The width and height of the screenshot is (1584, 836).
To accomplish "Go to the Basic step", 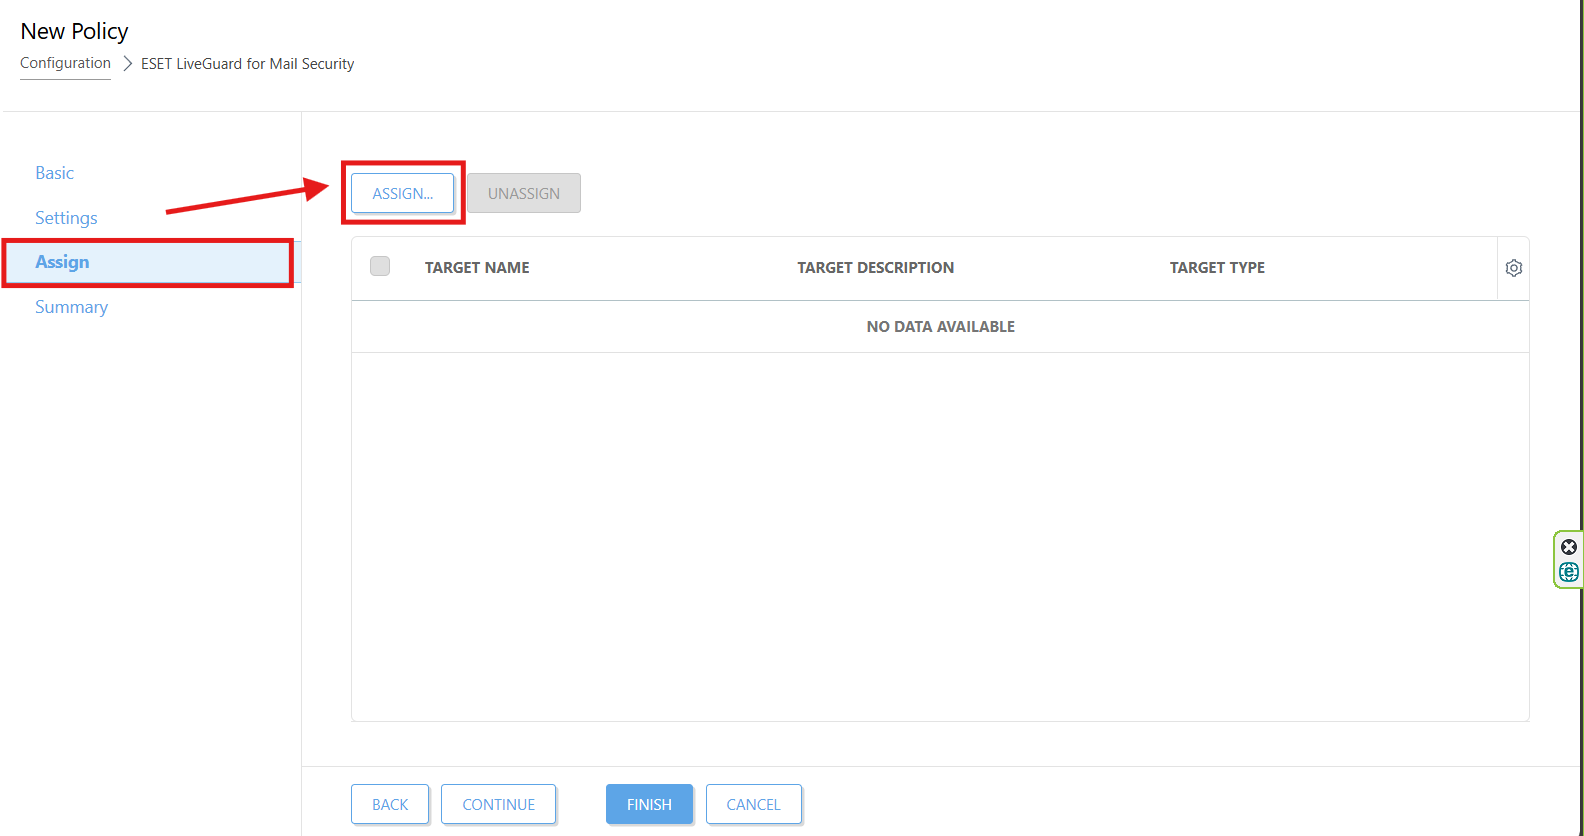I will click(x=55, y=173).
